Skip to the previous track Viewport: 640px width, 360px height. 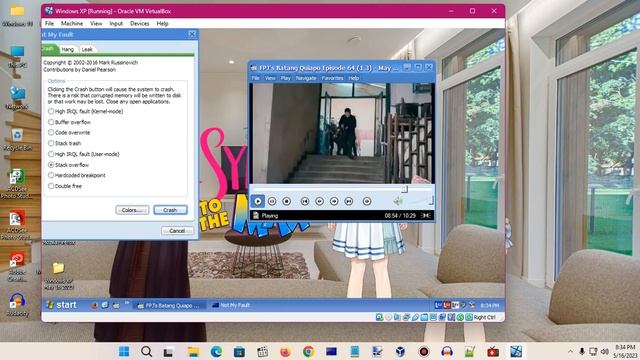[304, 201]
